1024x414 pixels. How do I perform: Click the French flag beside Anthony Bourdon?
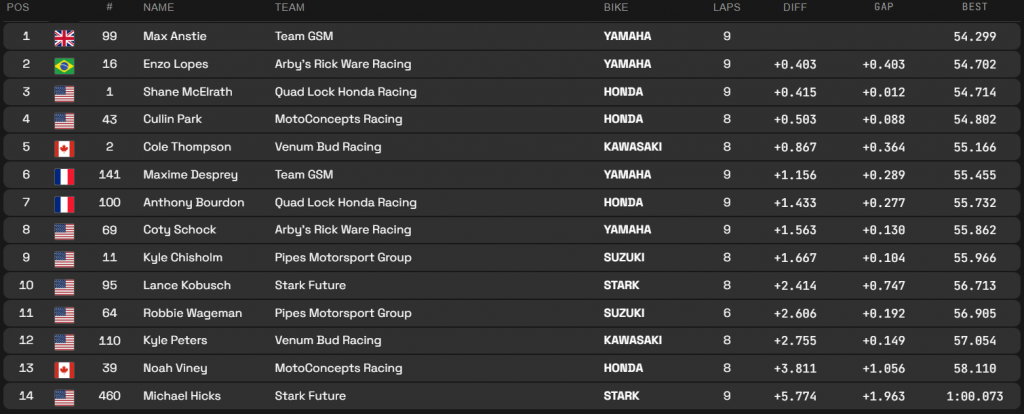click(x=64, y=203)
